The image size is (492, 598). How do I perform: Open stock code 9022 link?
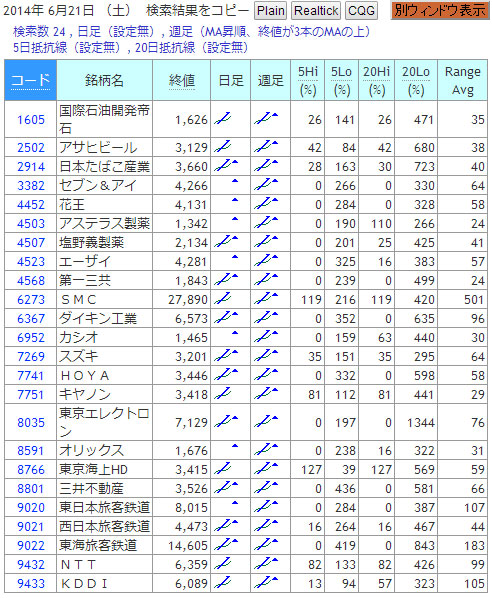click(x=31, y=546)
